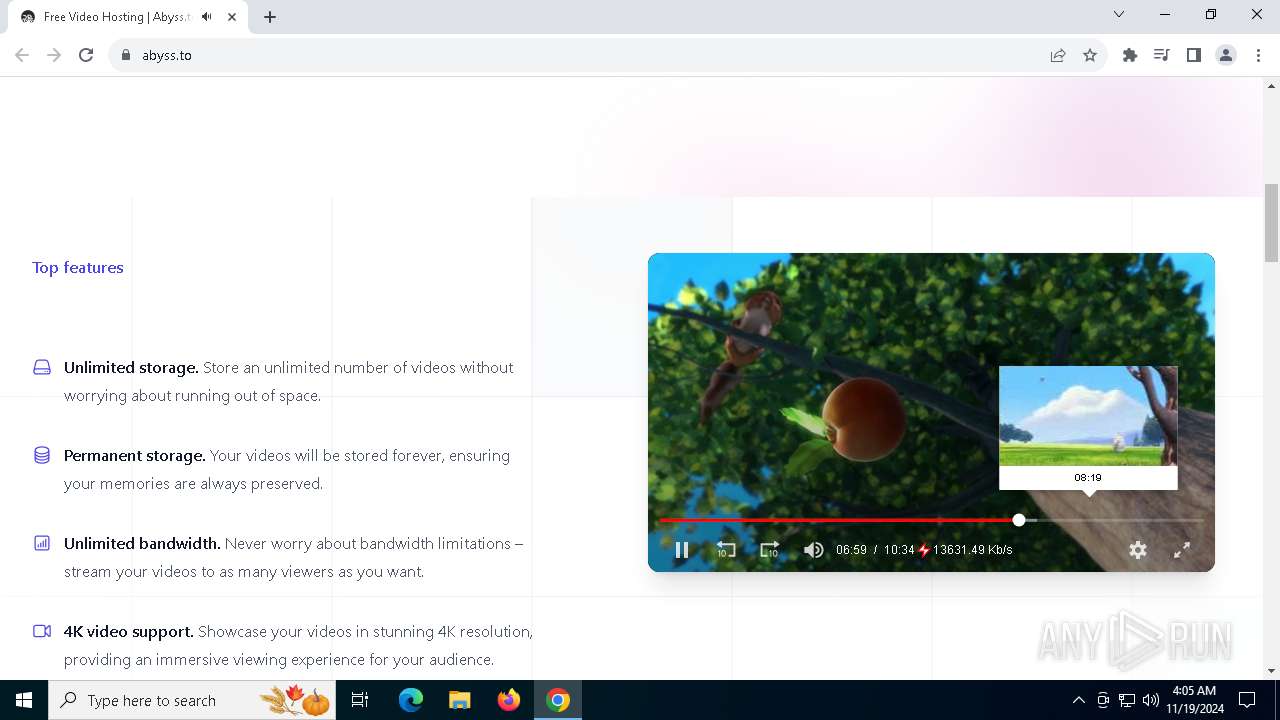Go back to previous page
This screenshot has height=720, width=1280.
(22, 55)
